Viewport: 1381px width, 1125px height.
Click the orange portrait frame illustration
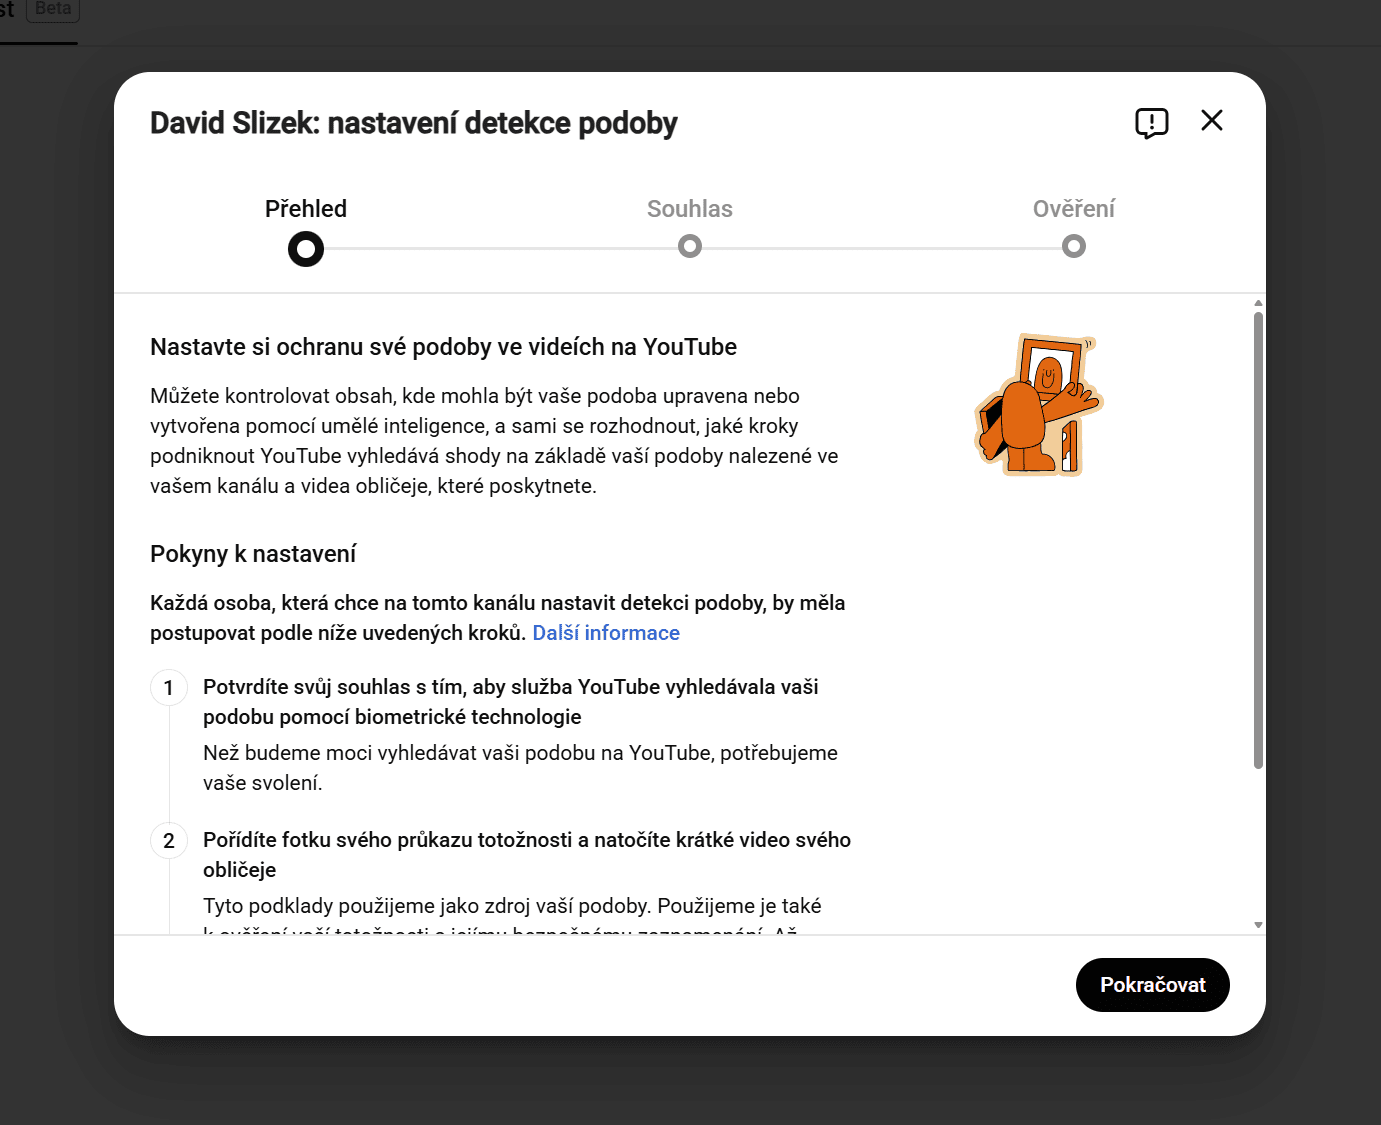tap(1039, 405)
